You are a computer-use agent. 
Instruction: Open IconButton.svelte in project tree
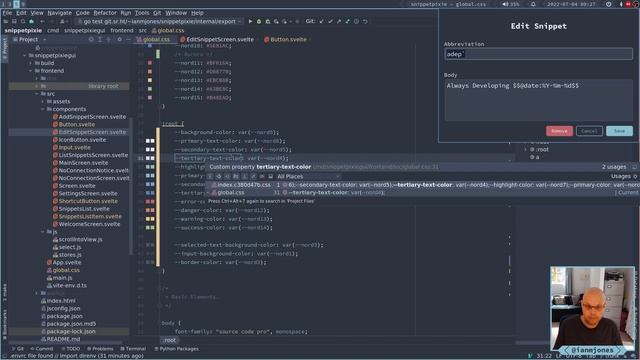(80, 140)
